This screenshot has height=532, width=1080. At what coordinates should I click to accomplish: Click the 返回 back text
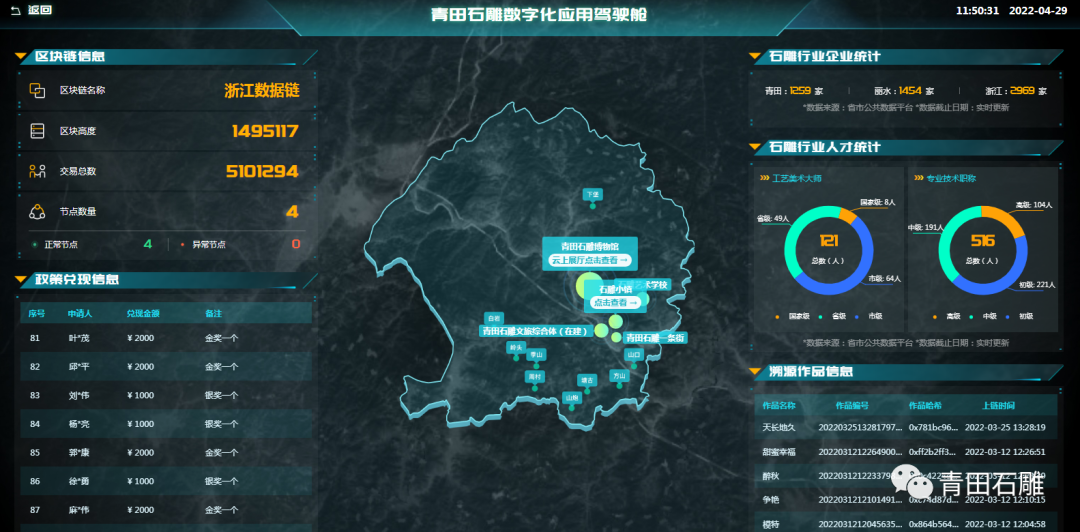[x=39, y=10]
